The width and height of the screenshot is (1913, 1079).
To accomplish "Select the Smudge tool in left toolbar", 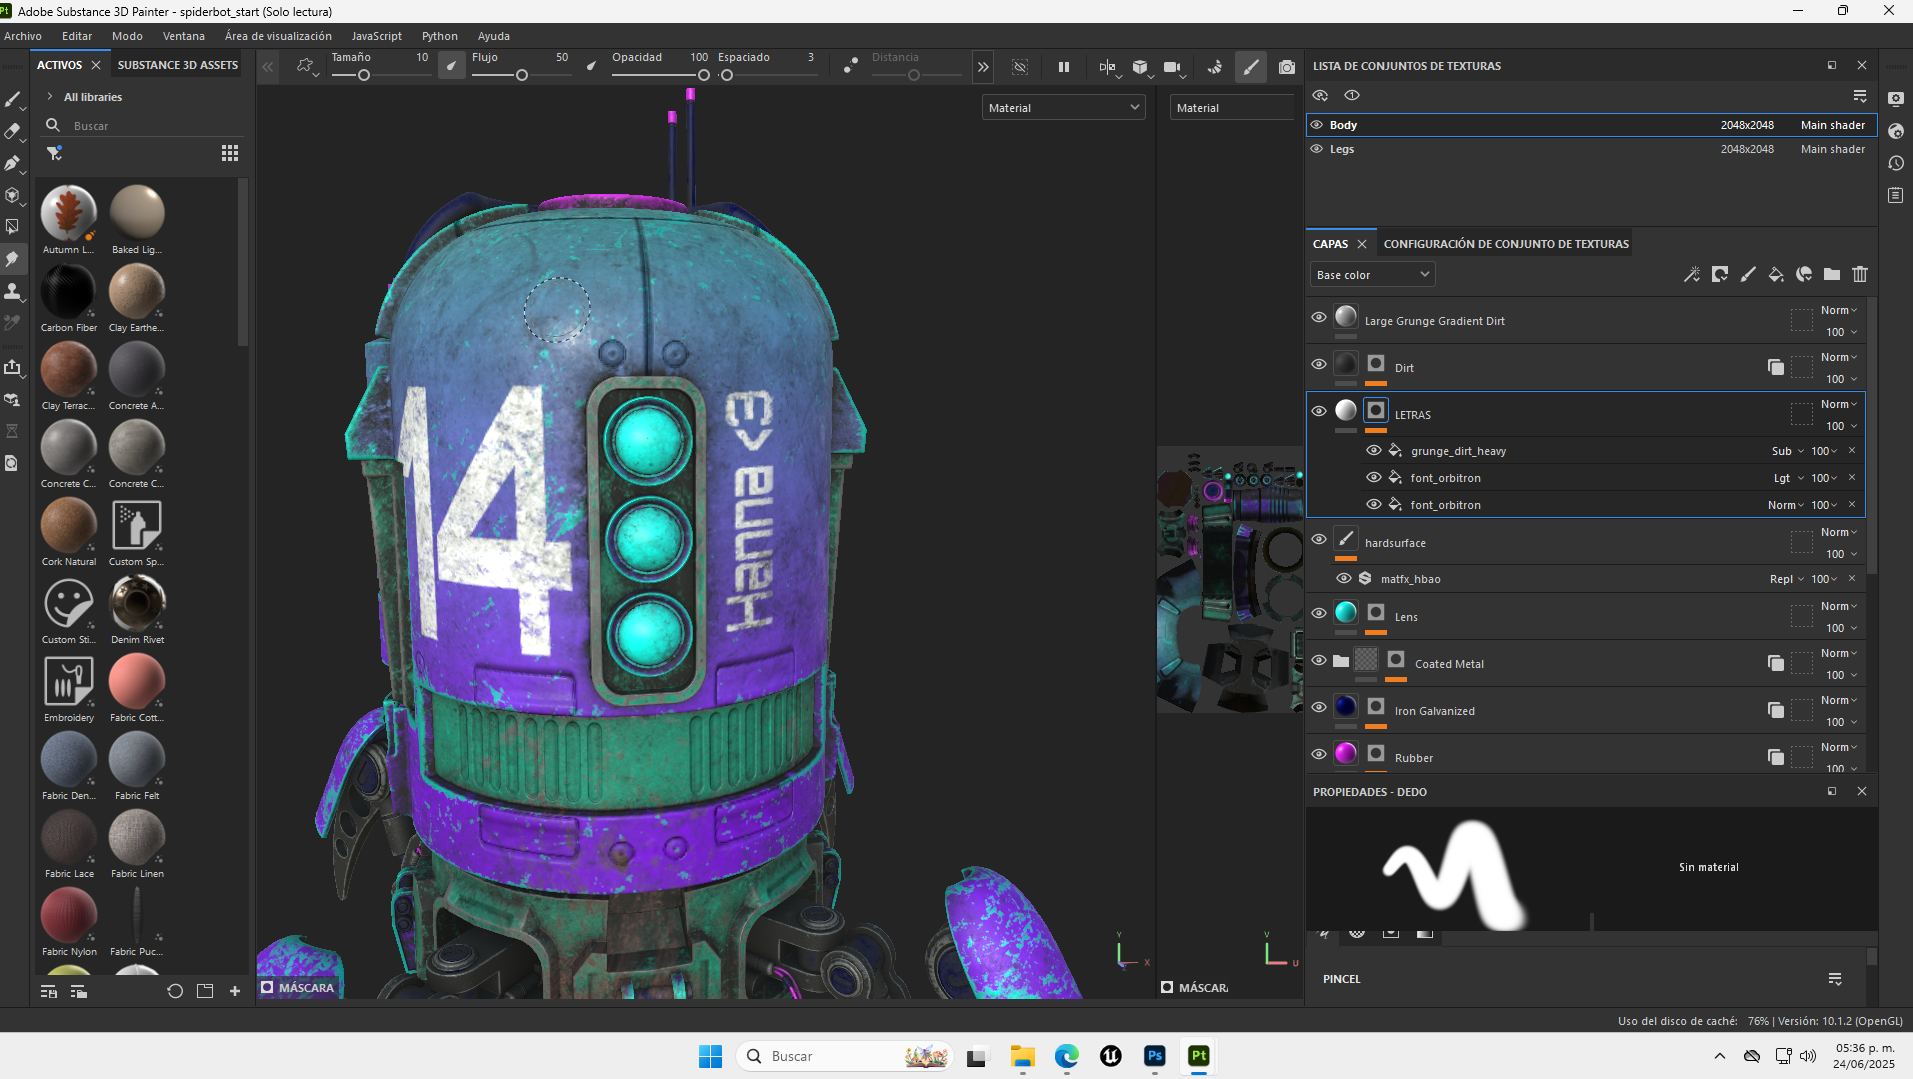I will (13, 259).
